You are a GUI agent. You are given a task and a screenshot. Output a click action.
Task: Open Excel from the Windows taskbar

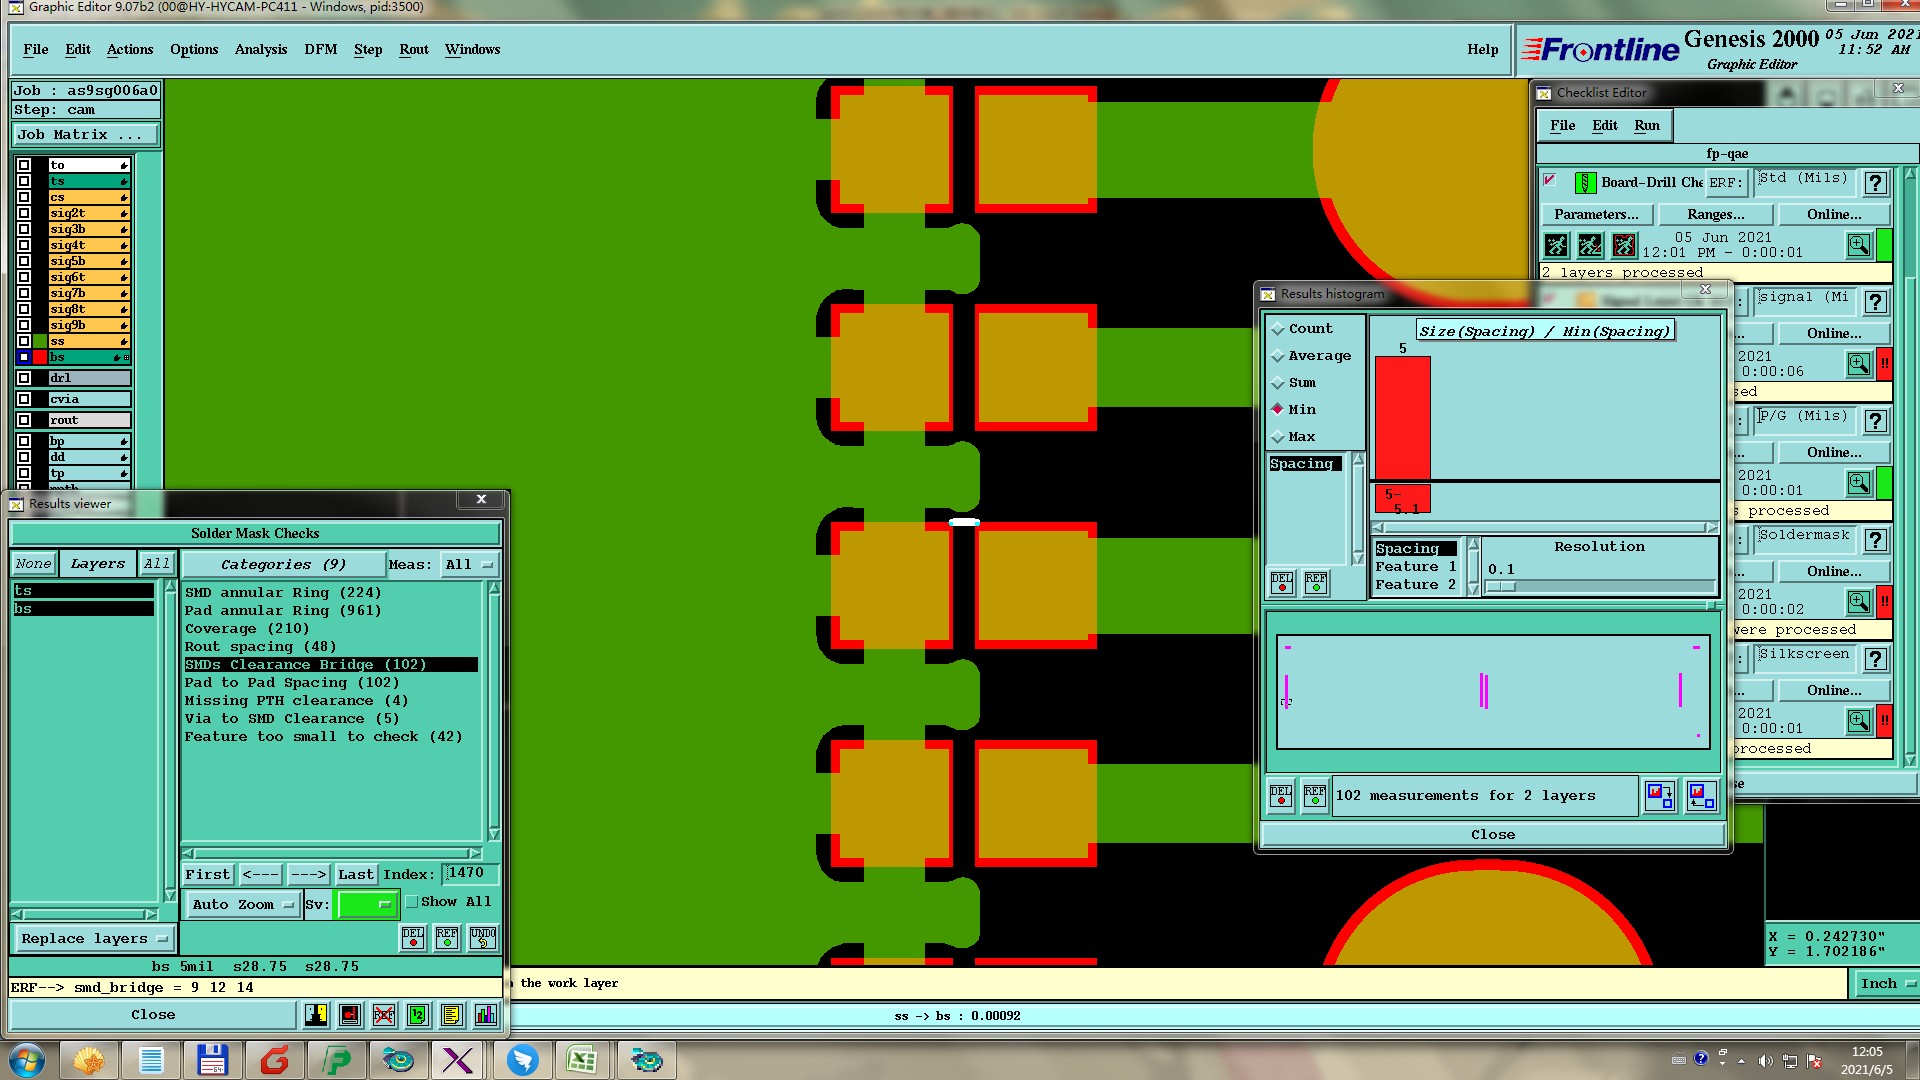[x=582, y=1060]
